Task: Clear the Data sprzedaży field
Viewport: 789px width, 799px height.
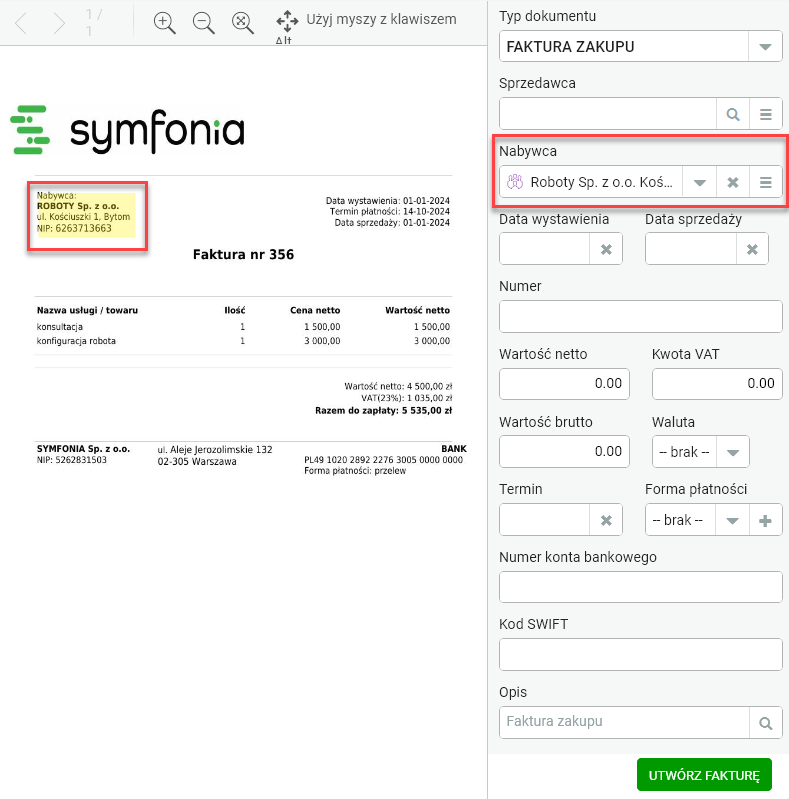Action: pos(752,249)
